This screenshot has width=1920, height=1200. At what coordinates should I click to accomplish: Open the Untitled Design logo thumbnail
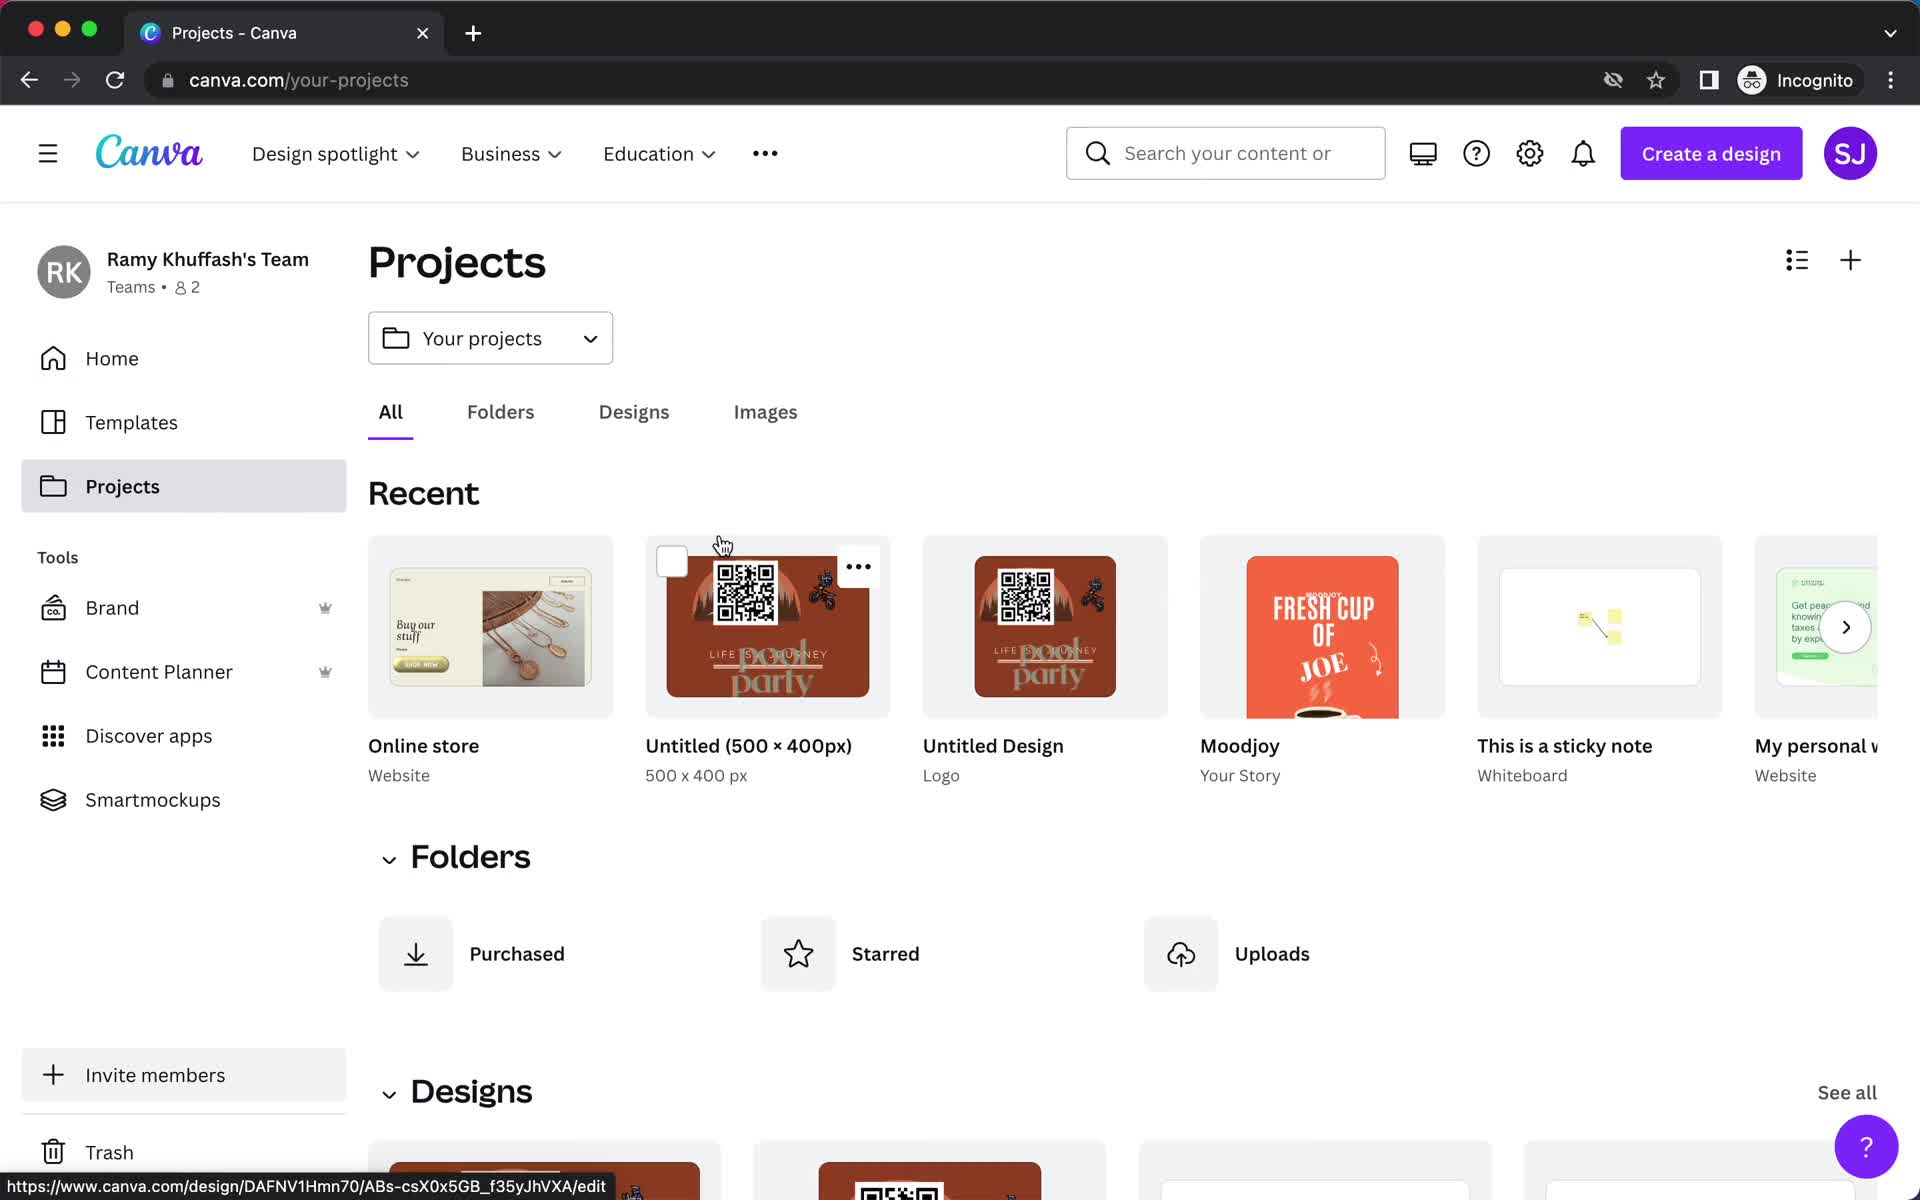click(1045, 627)
